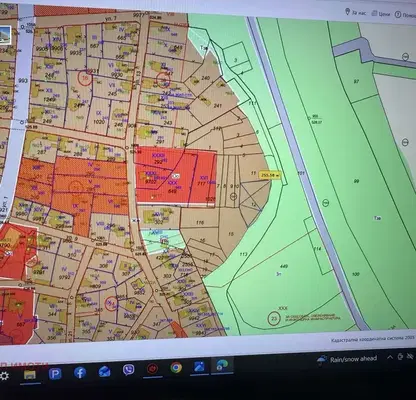Click the yellow 255.58 m measurement label

pyautogui.click(x=270, y=175)
